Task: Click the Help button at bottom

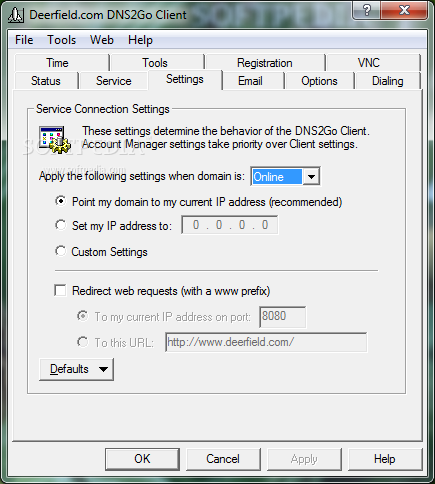Action: pyautogui.click(x=385, y=459)
